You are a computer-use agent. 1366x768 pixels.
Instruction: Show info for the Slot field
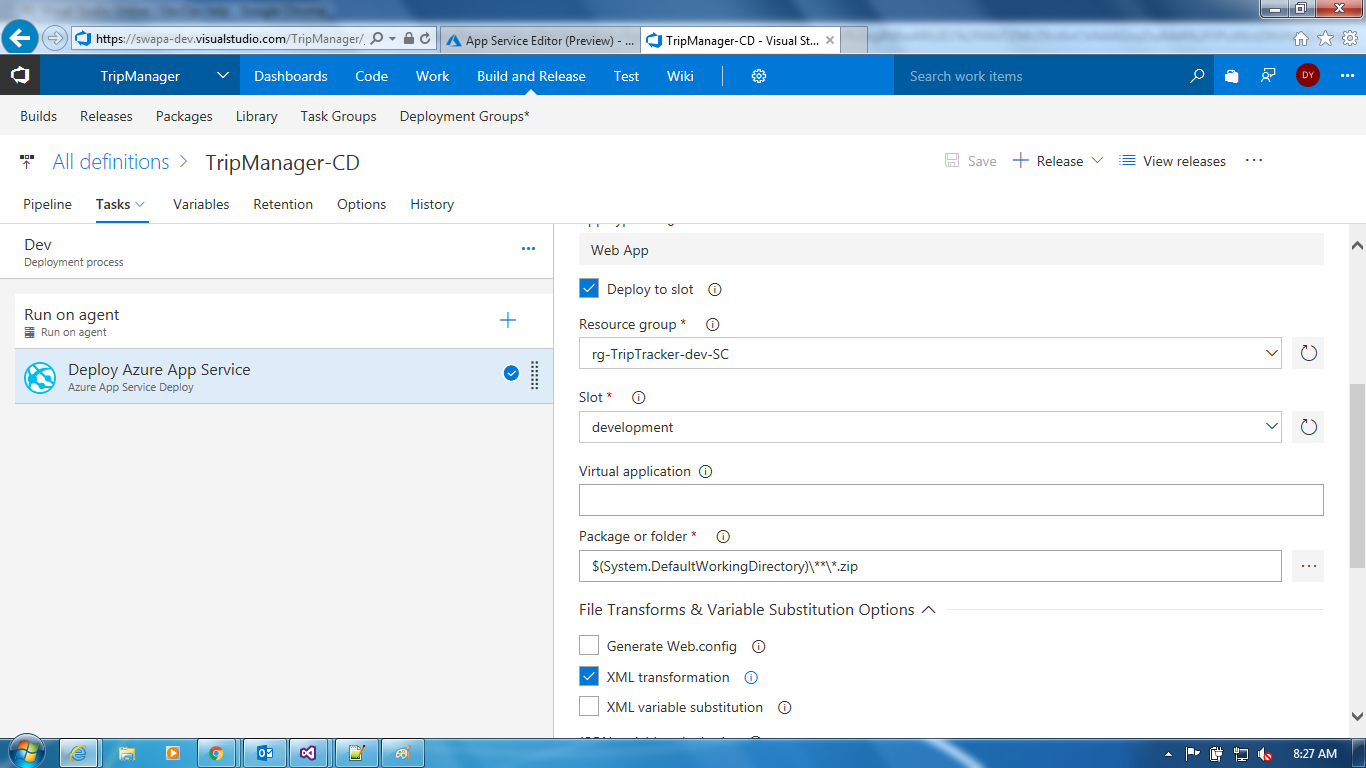click(638, 398)
